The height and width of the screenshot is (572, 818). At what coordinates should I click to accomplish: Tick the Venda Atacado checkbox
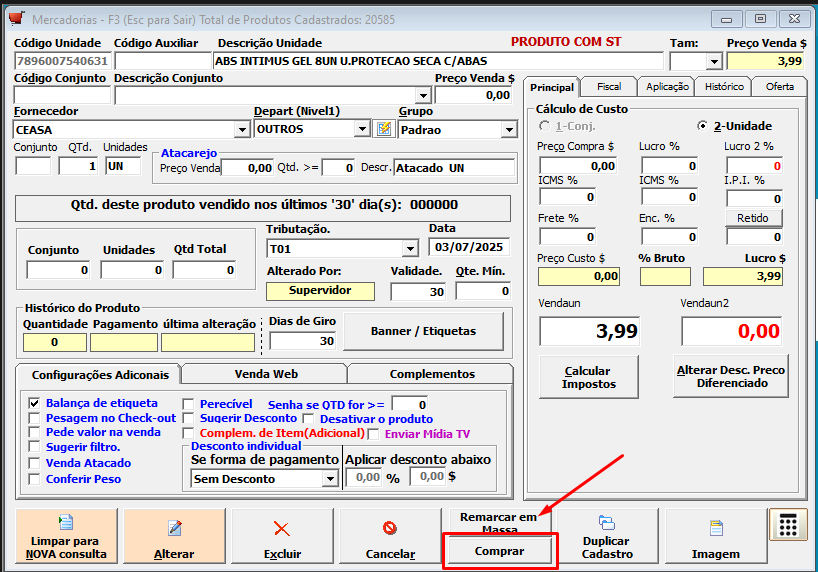pos(34,463)
